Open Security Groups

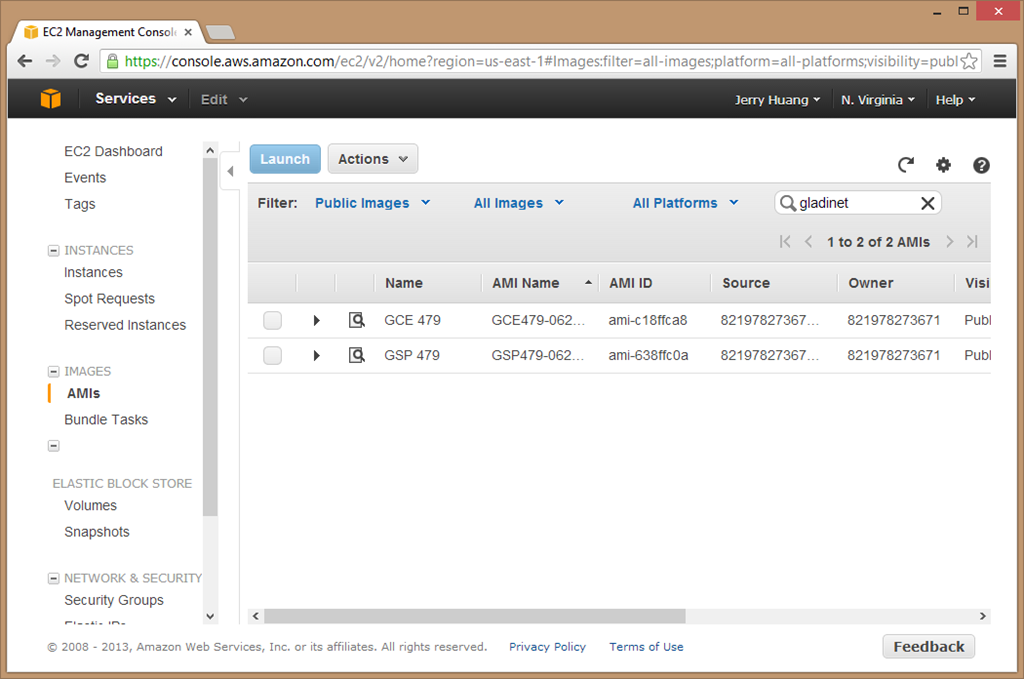[114, 600]
